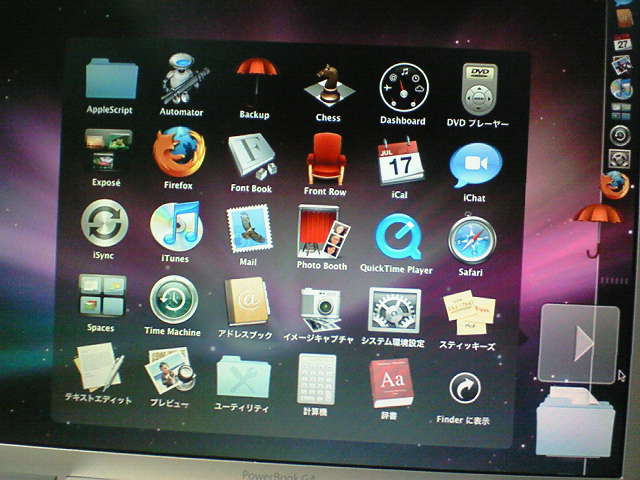Image resolution: width=640 pixels, height=480 pixels.
Task: Open QuickTime Player
Action: click(x=398, y=236)
